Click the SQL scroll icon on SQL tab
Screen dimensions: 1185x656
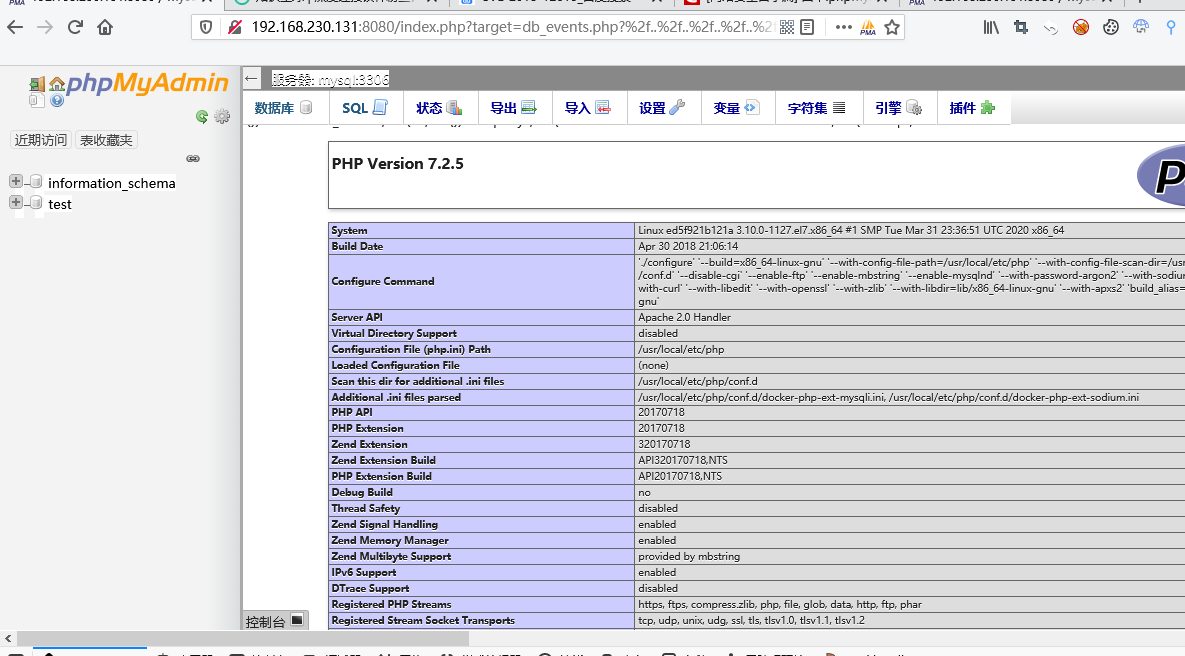[379, 107]
